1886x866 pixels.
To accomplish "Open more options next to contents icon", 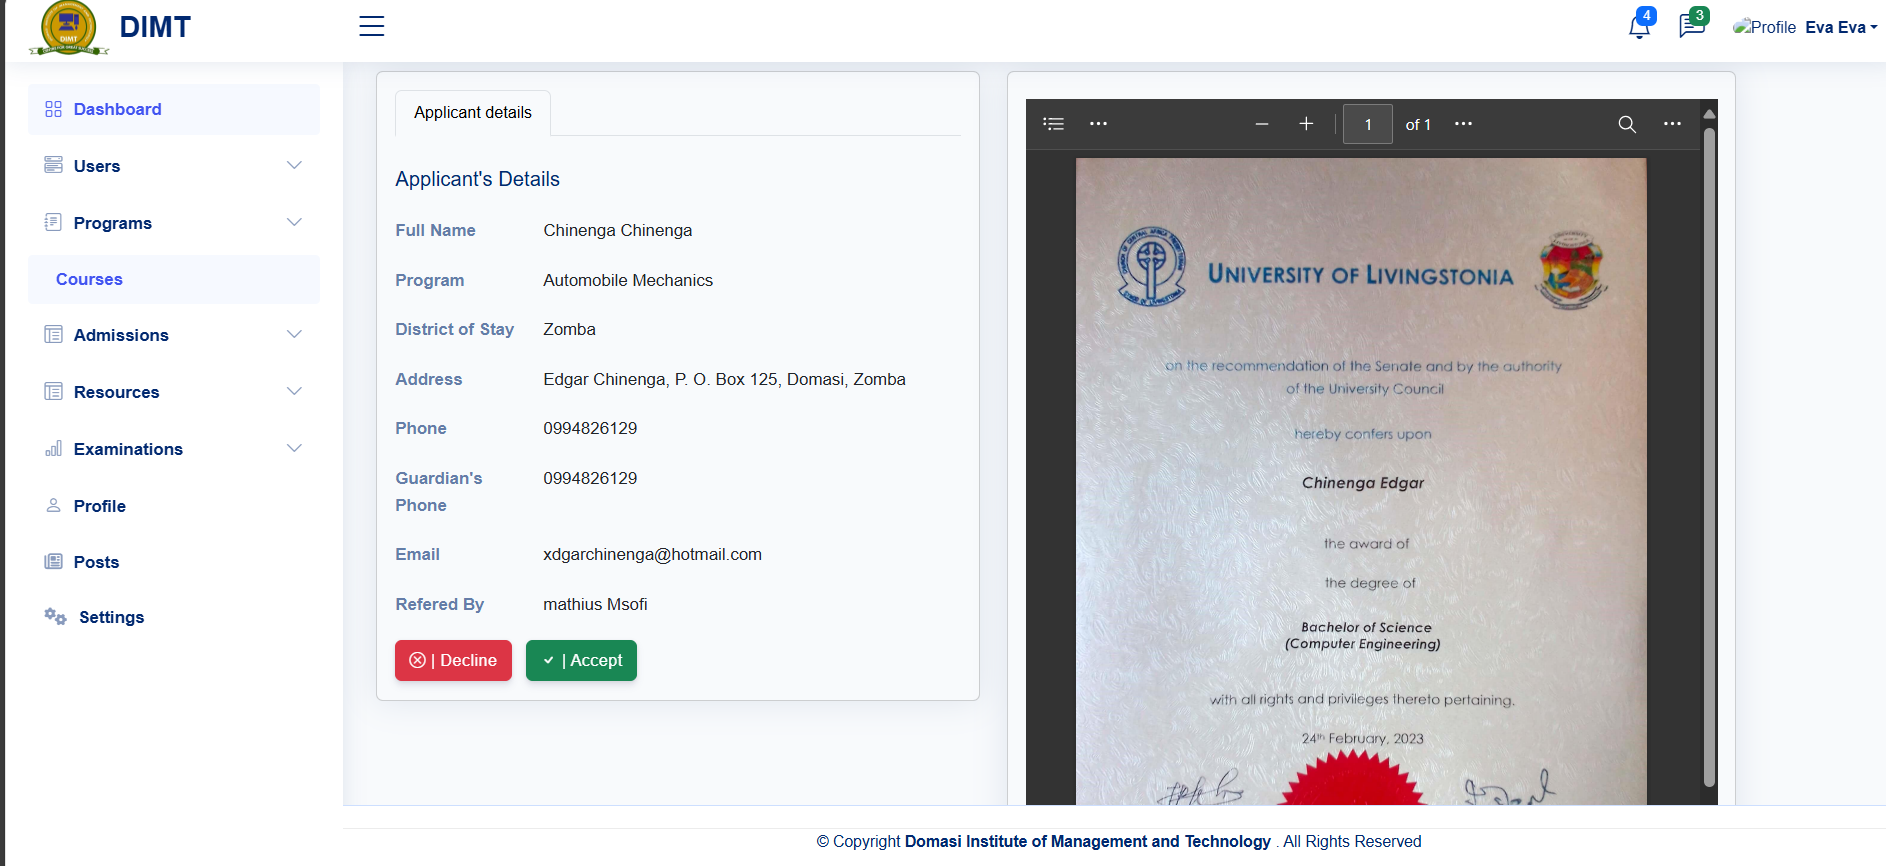I will point(1098,124).
